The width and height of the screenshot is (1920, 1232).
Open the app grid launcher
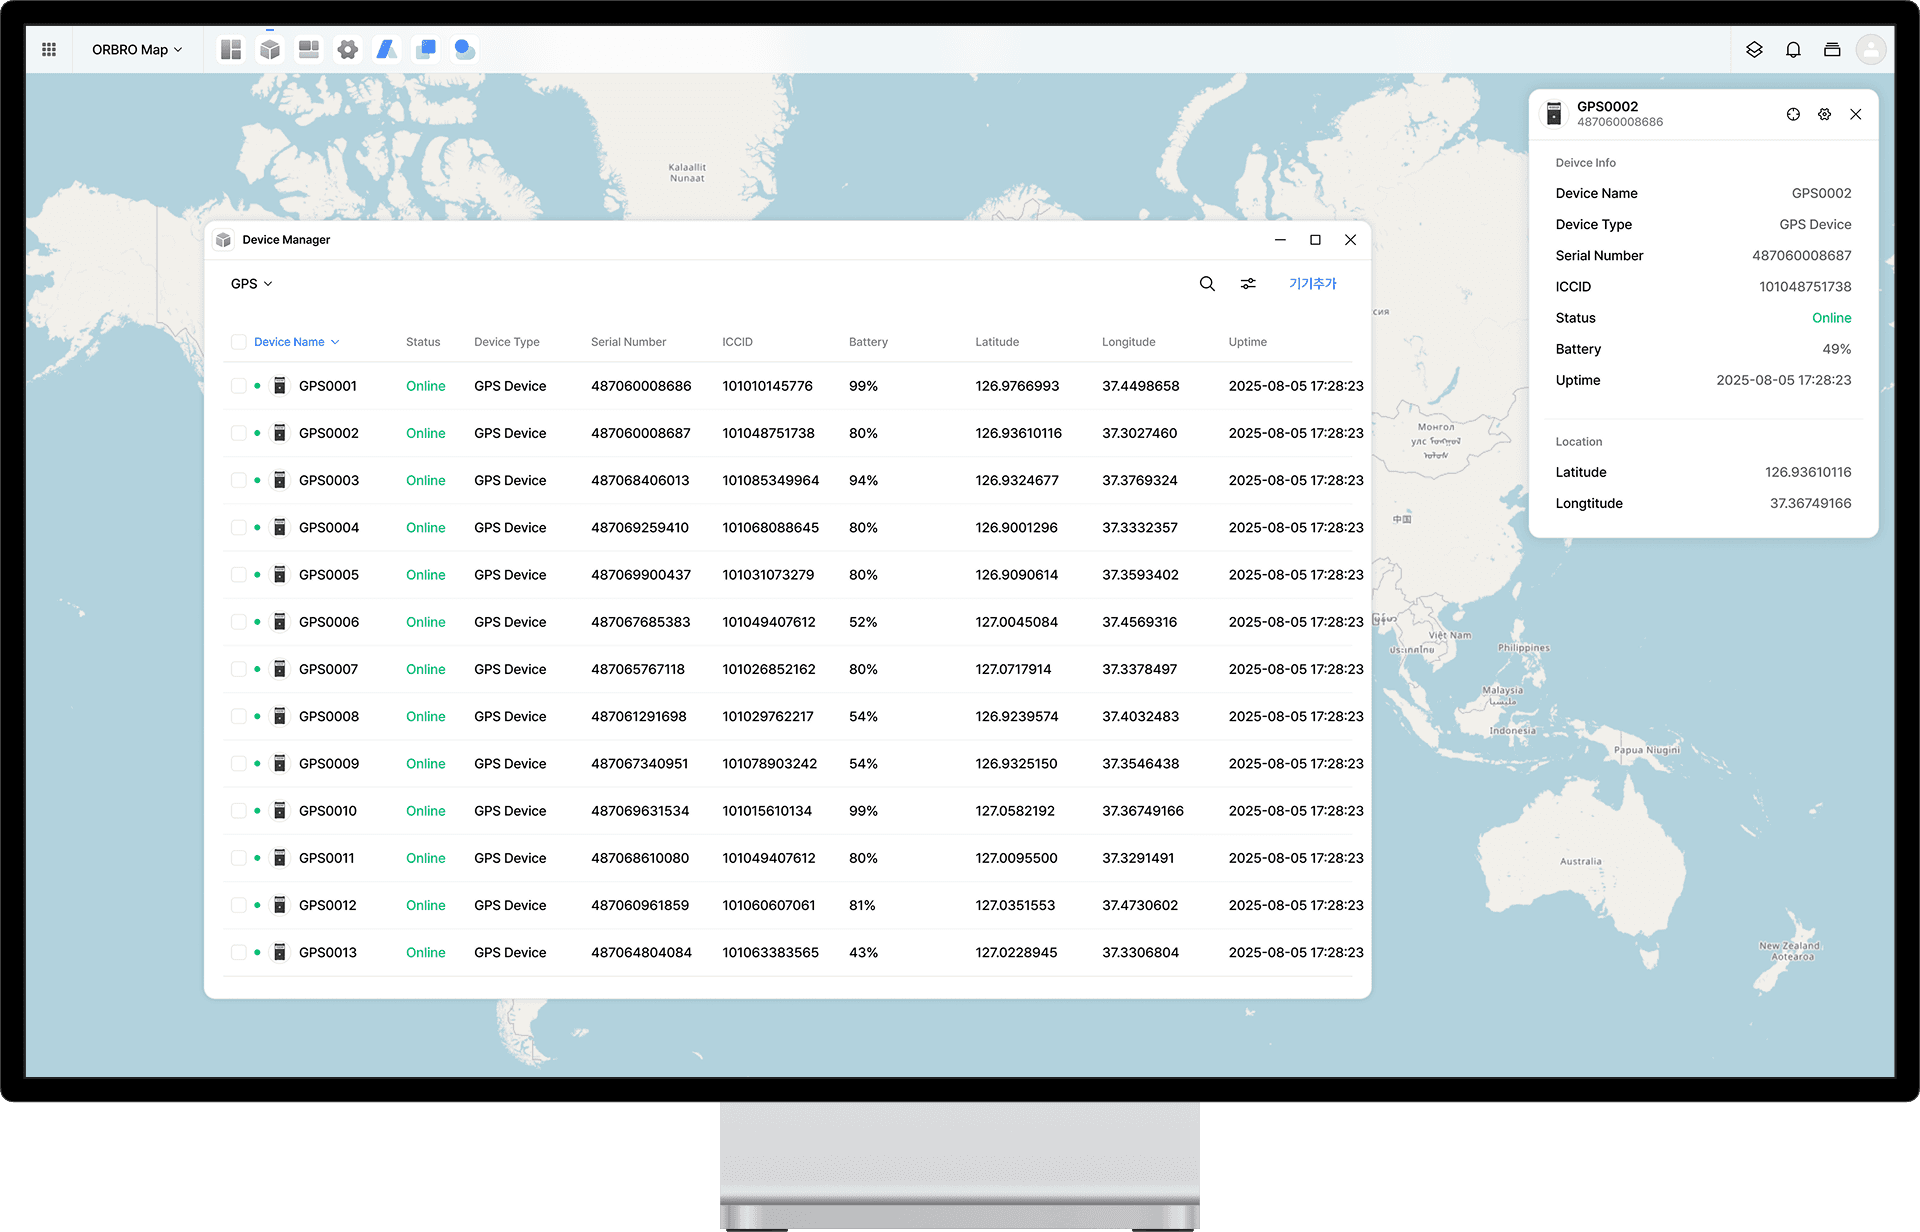49,49
